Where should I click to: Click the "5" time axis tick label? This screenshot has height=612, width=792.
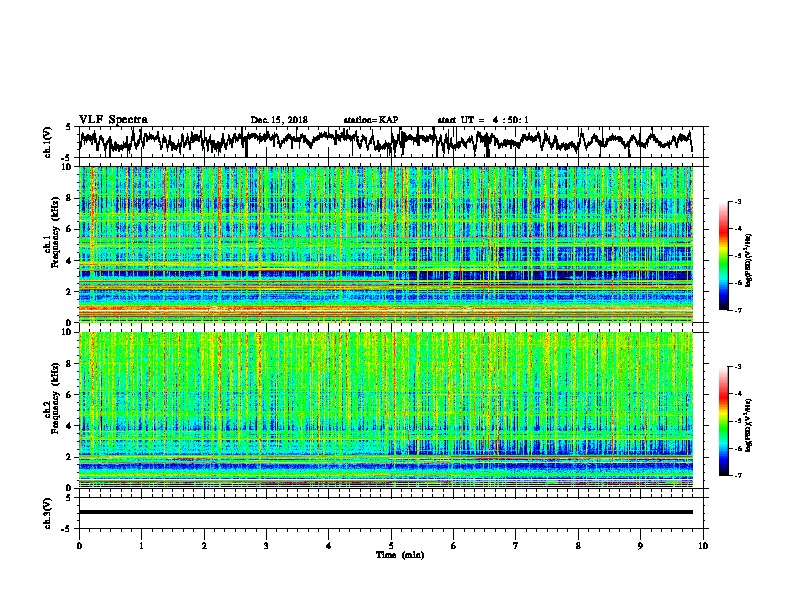[x=391, y=545]
